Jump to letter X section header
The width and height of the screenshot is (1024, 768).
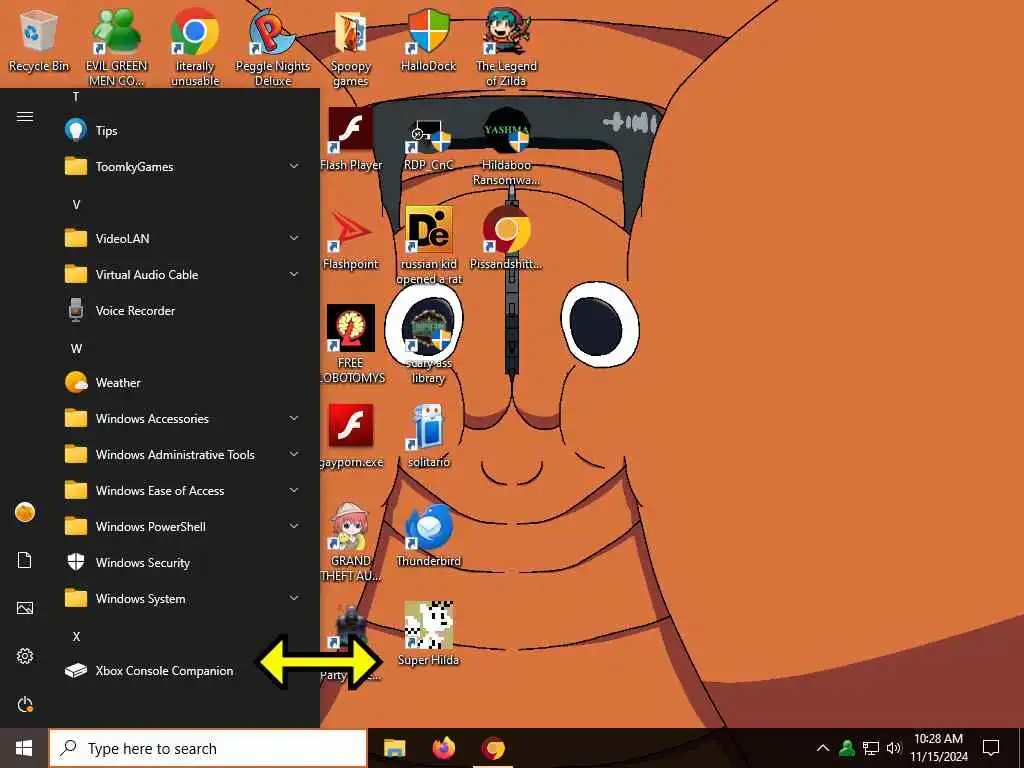[76, 637]
